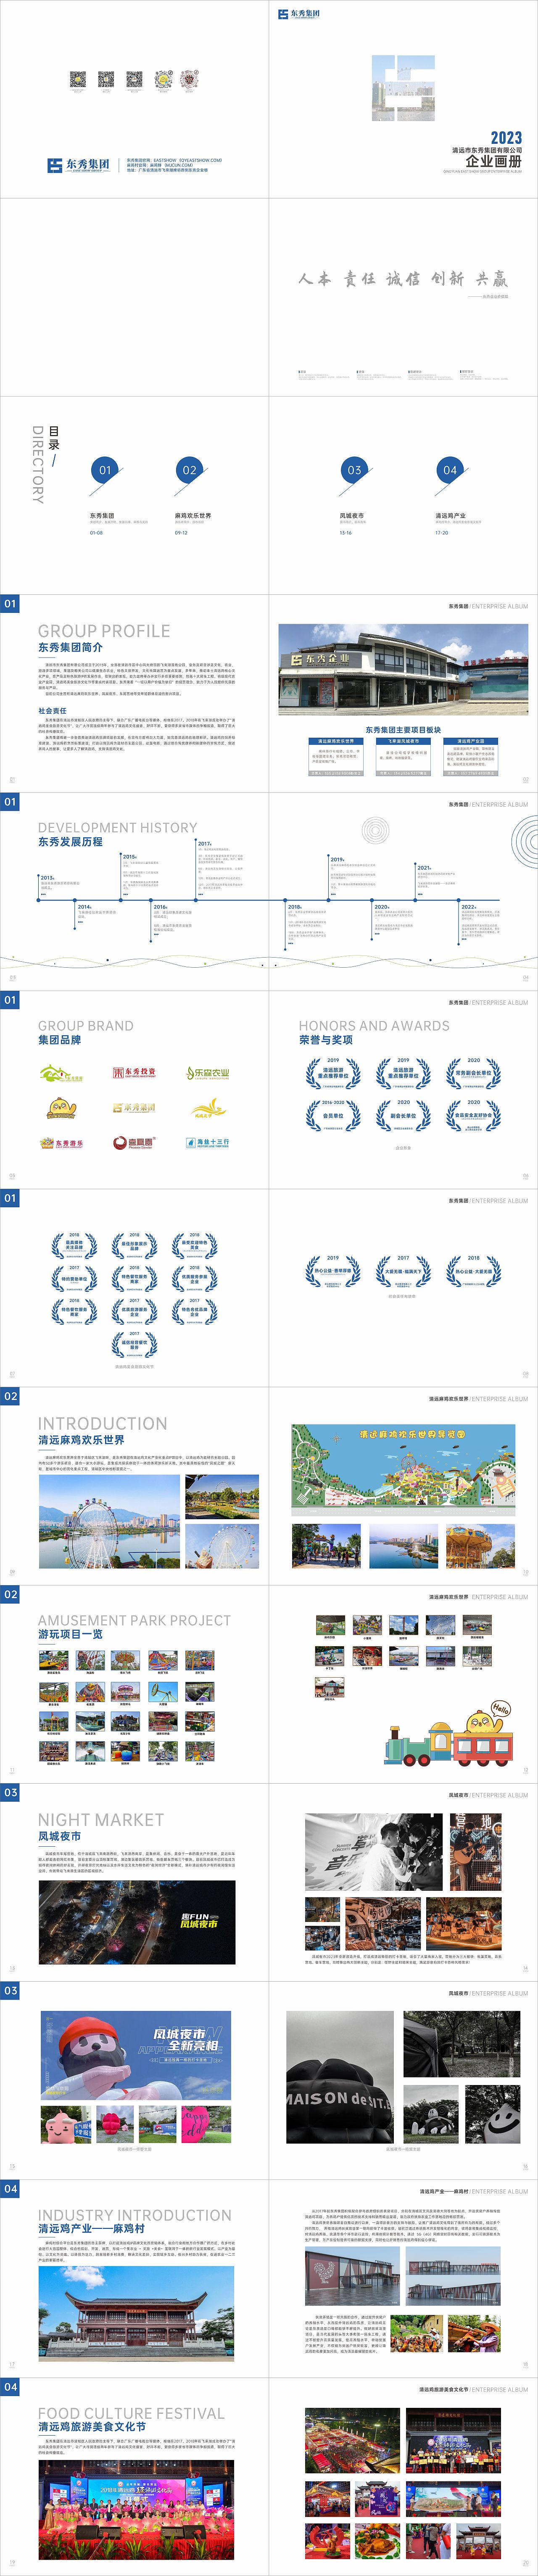Click the 2021 marker on the timeline
The image size is (538, 2576).
tap(424, 868)
